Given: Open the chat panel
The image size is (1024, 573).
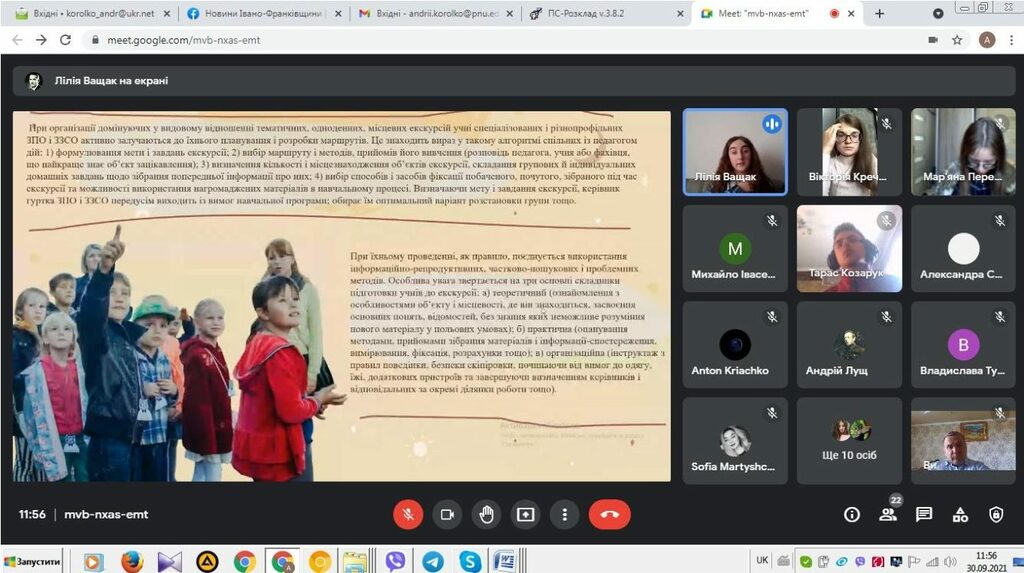Looking at the screenshot, I should (924, 514).
